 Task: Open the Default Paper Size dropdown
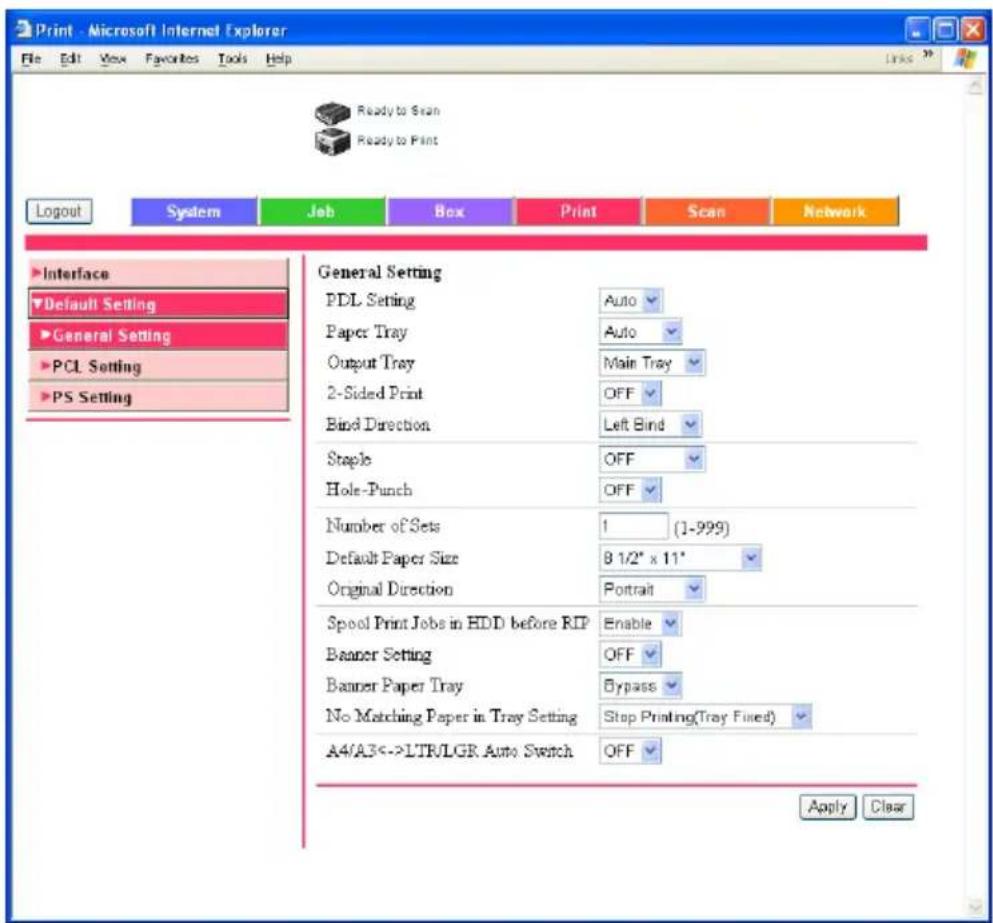click(680, 558)
